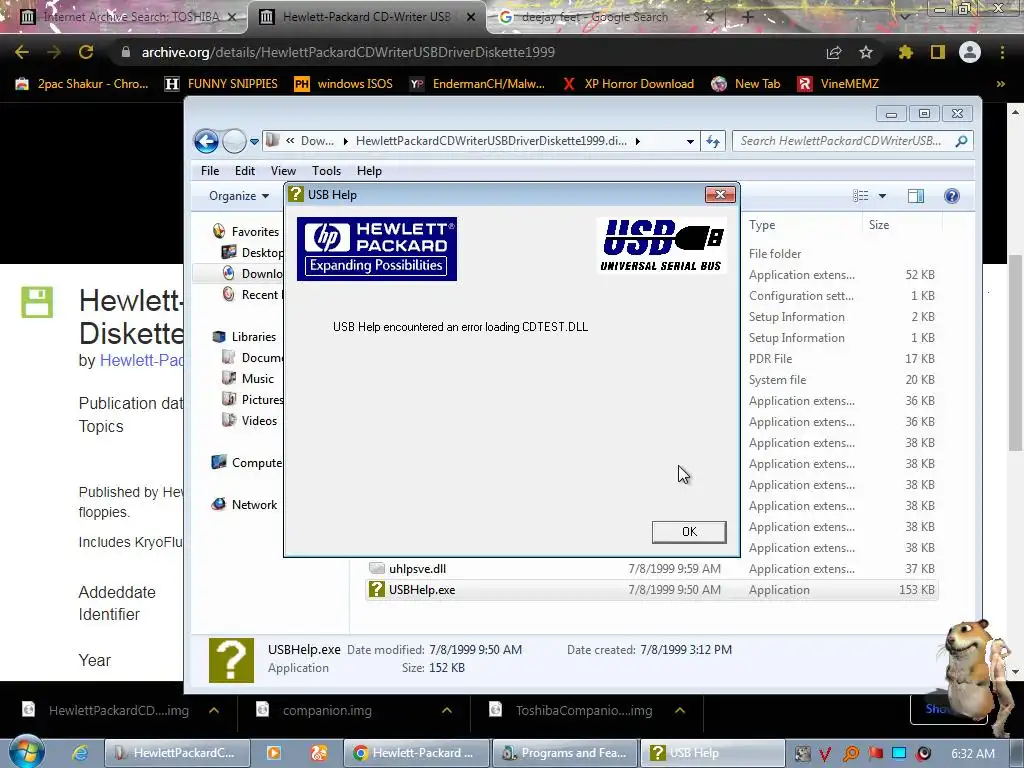Viewport: 1024px width, 768px height.
Task: Click the 'PDR File' type entry
Action: click(x=771, y=359)
